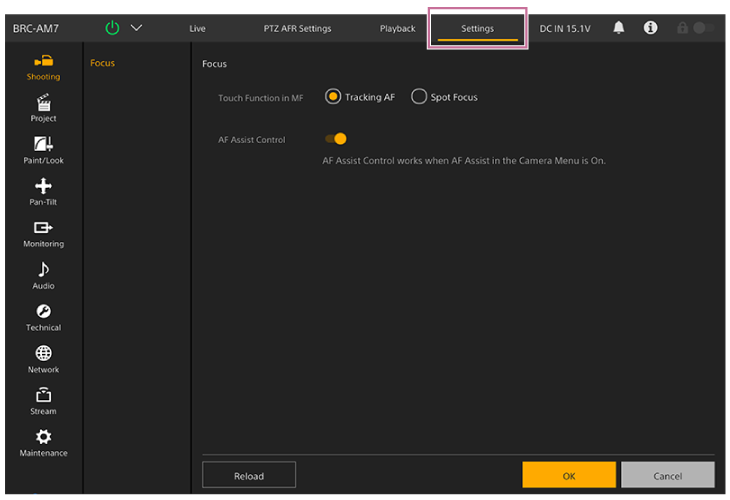Open Pan-Tilt settings category
Viewport: 730px width, 500px height.
(x=43, y=192)
